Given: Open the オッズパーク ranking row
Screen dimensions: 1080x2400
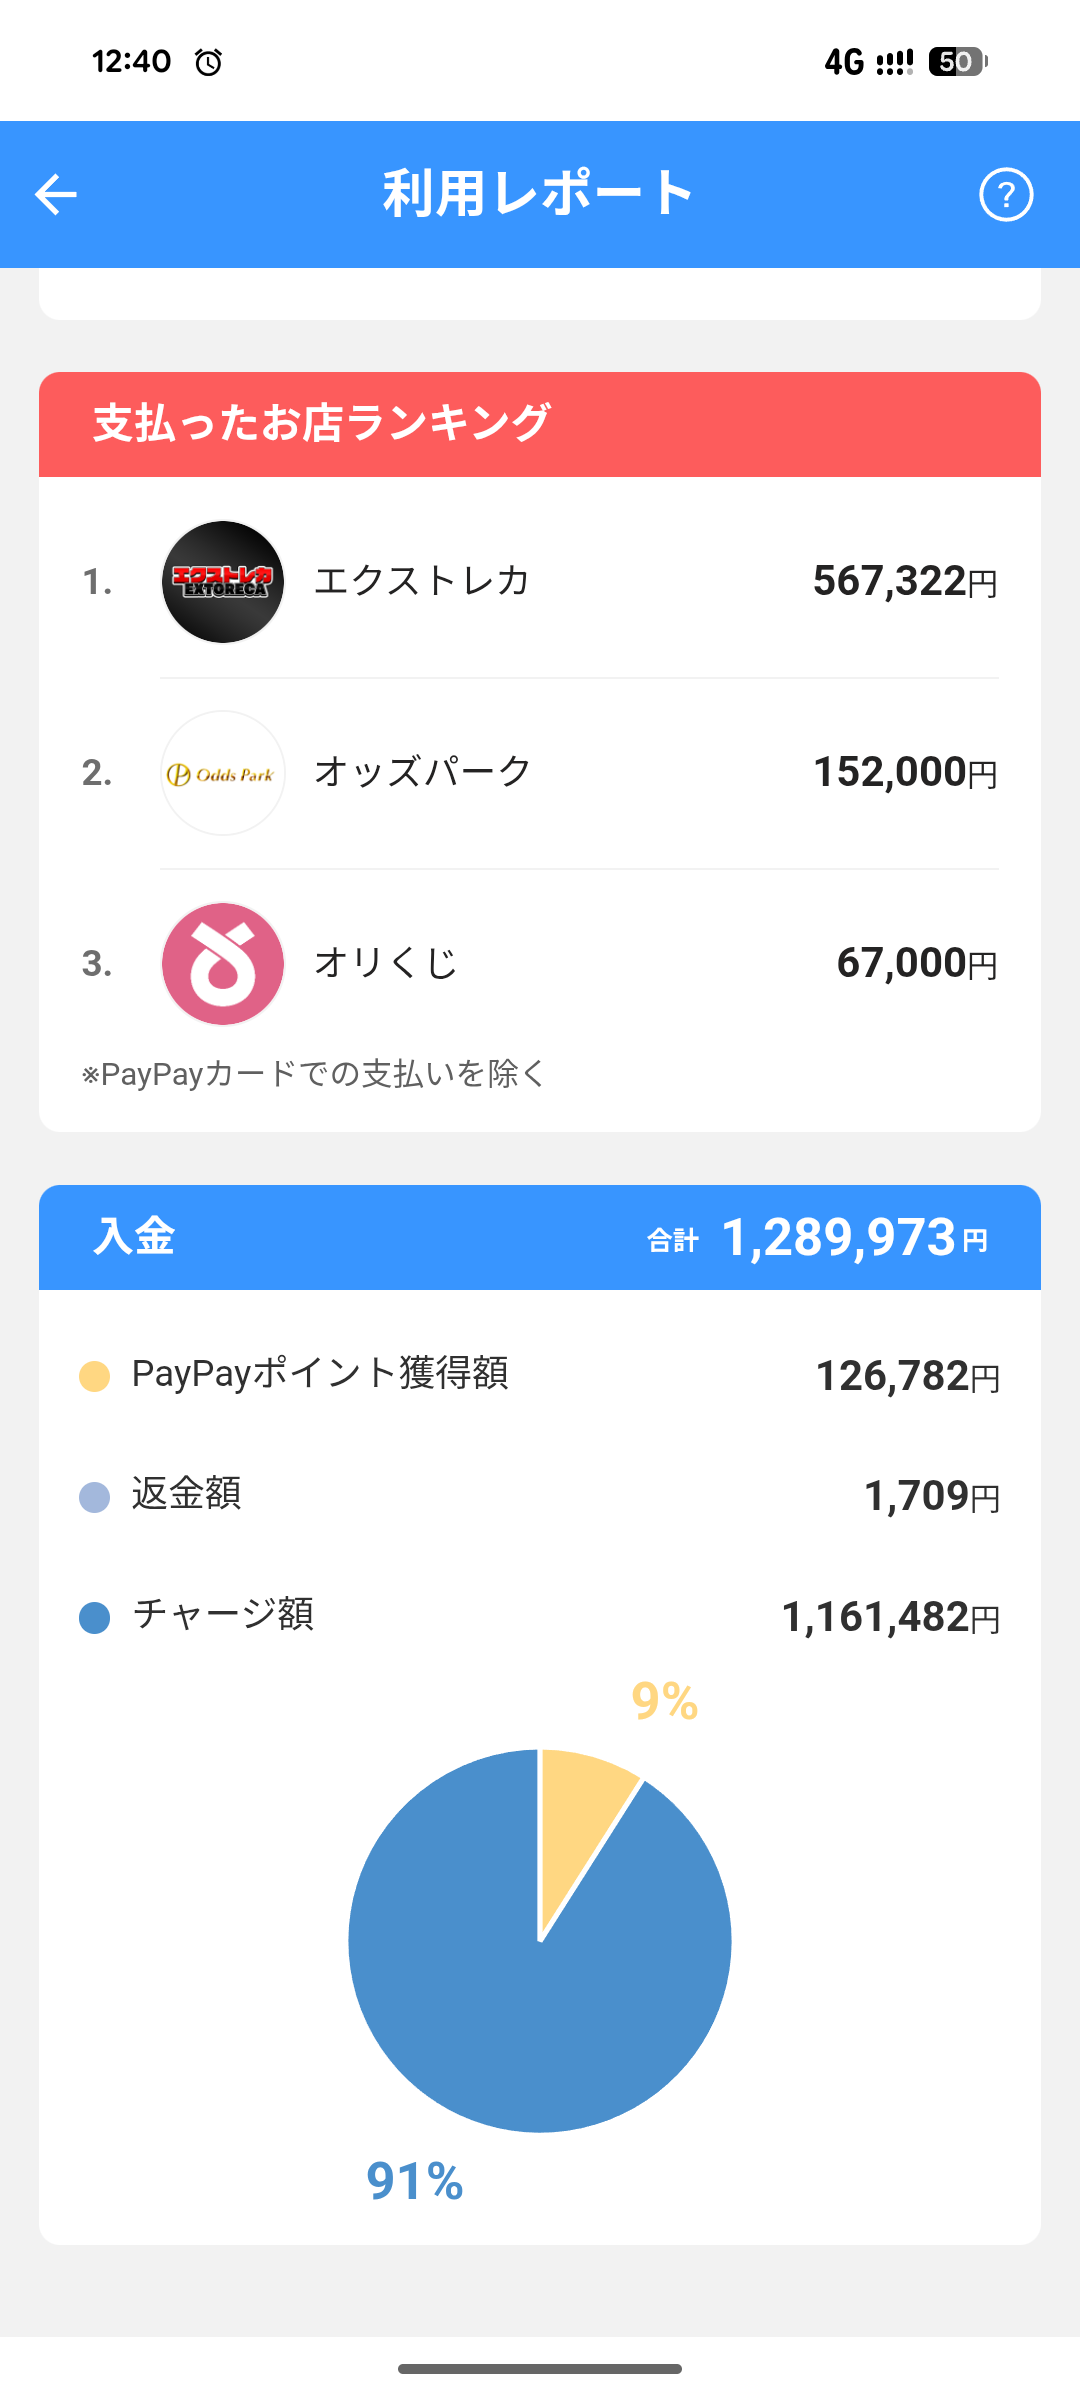Looking at the screenshot, I should pyautogui.click(x=540, y=773).
